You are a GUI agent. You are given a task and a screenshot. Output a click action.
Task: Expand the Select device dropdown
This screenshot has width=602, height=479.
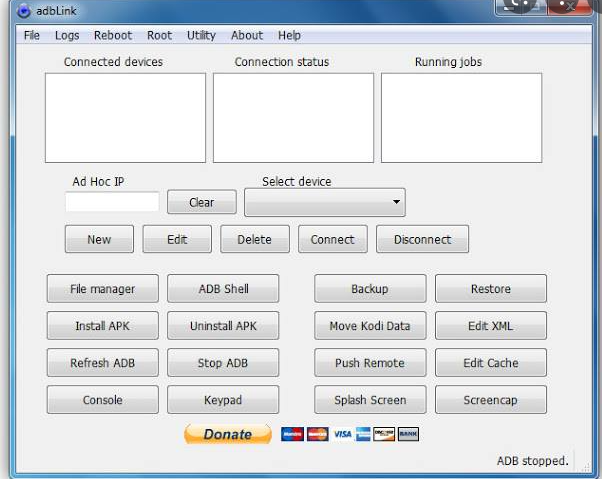coord(325,202)
